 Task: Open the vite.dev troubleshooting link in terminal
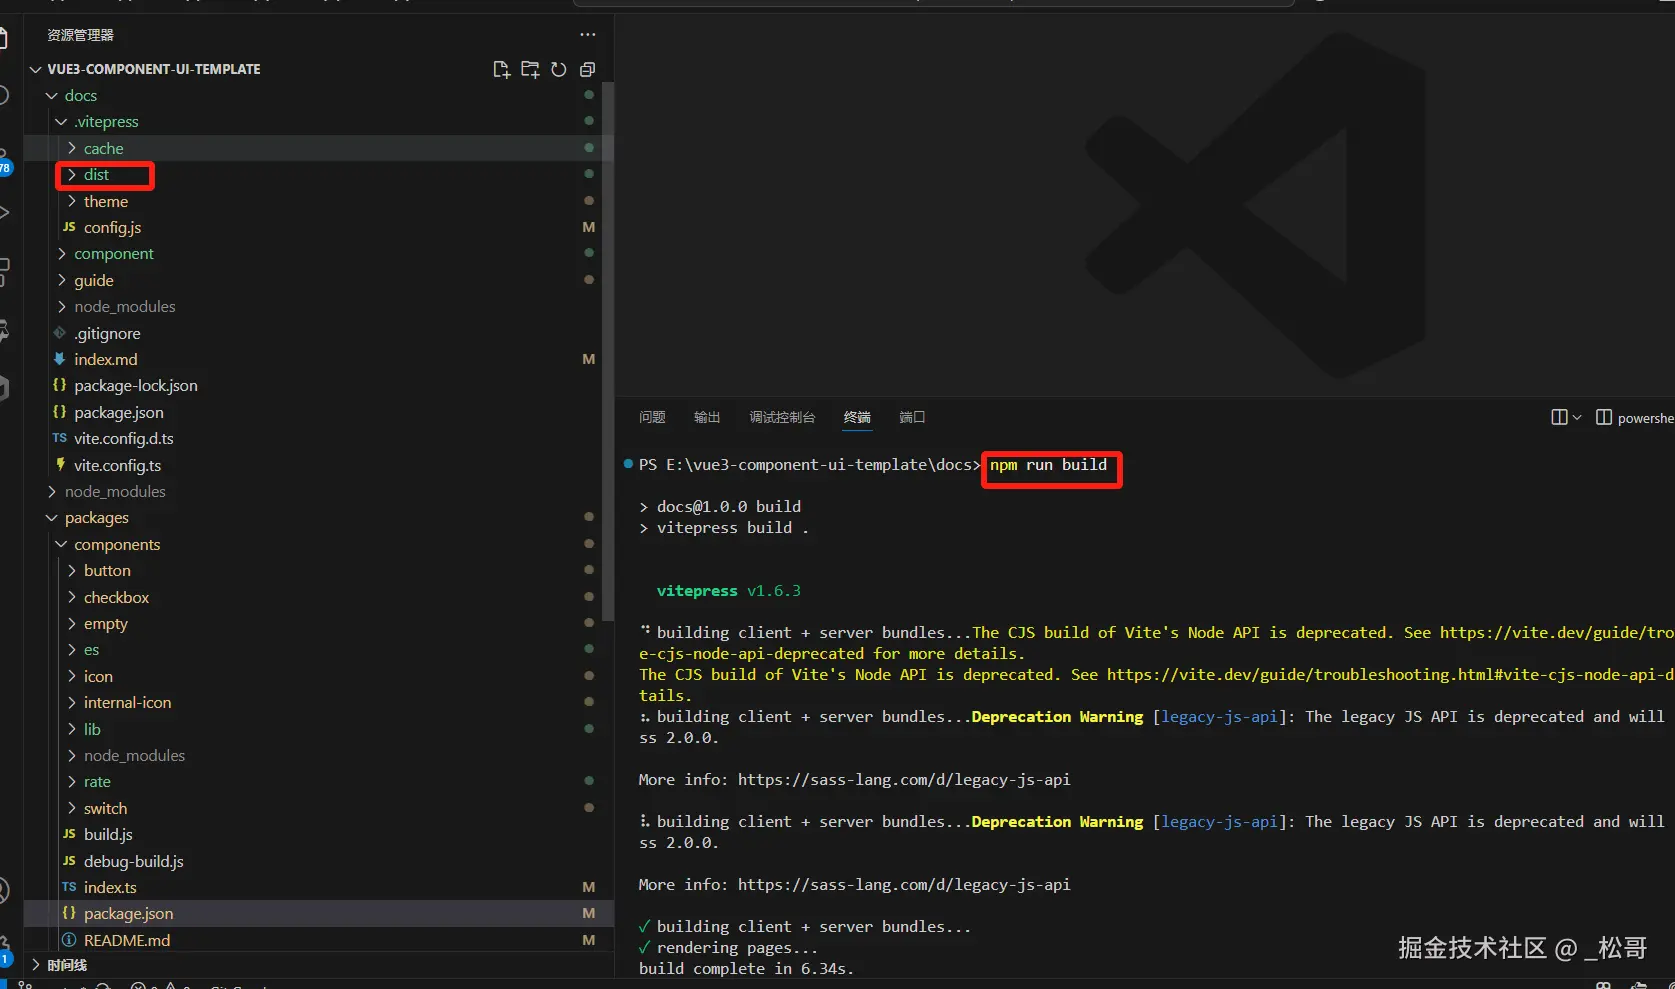point(1391,674)
